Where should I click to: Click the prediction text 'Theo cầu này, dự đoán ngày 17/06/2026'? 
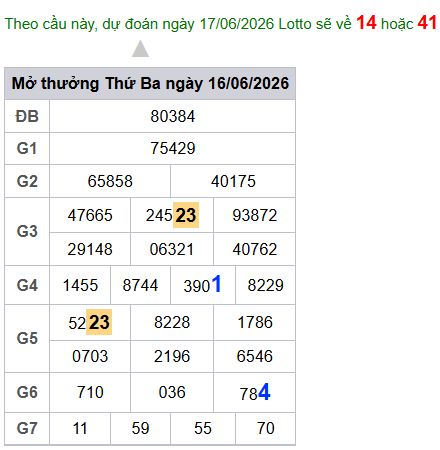139,24
